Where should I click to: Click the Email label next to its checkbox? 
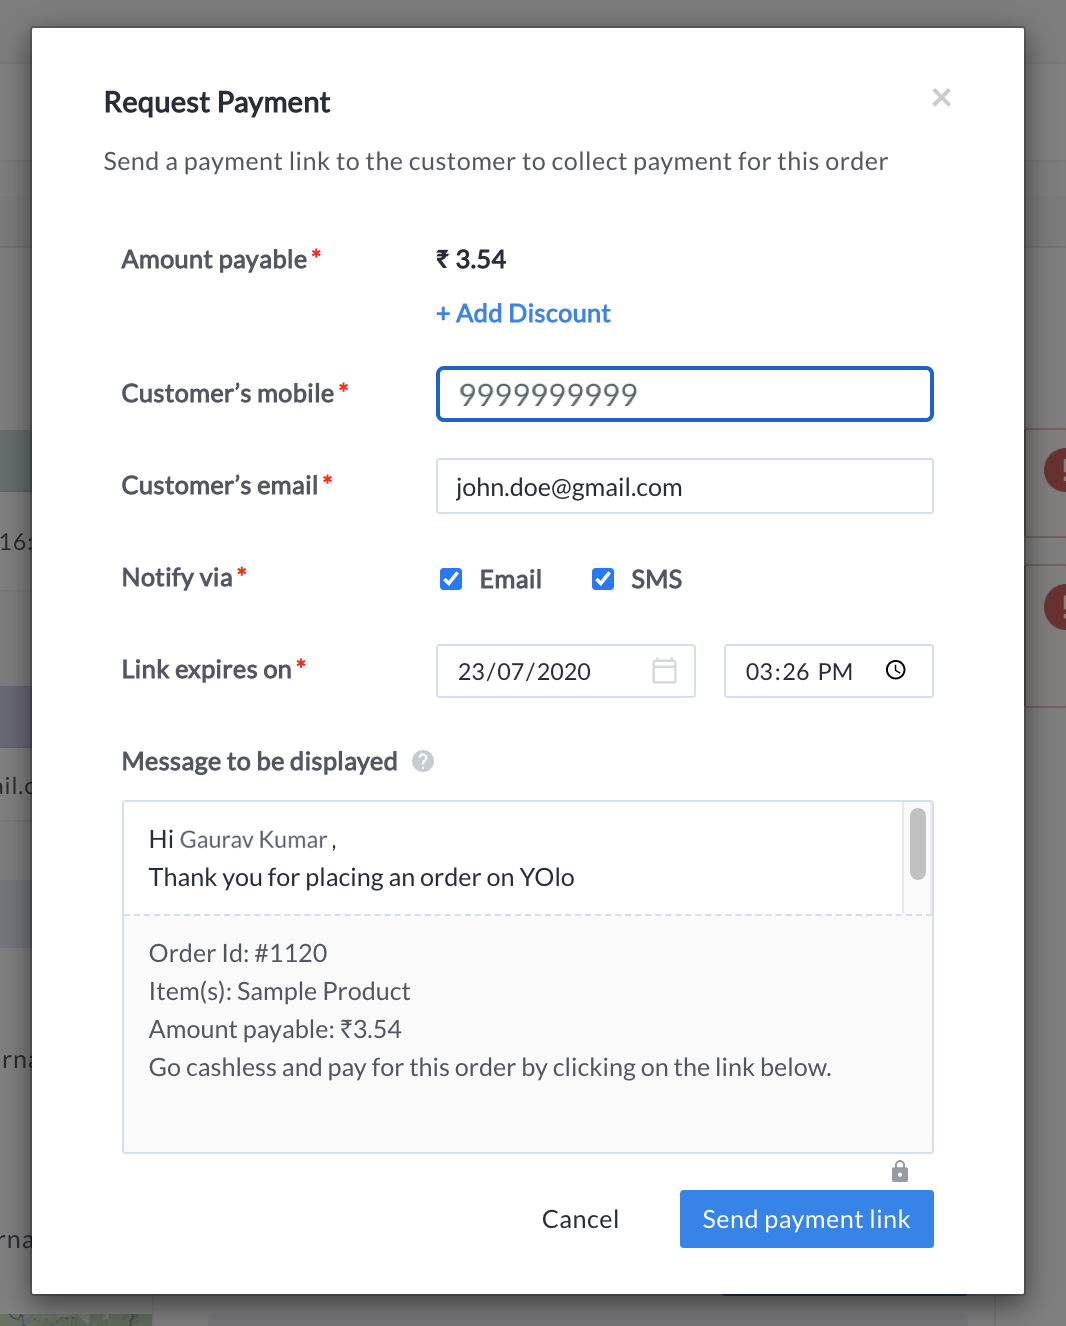click(x=511, y=579)
